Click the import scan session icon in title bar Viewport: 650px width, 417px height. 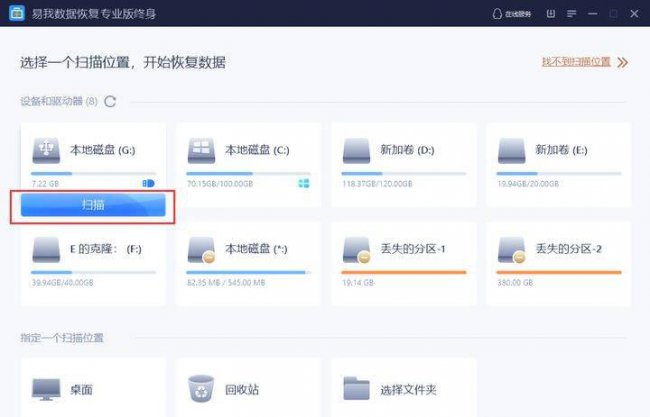[551, 14]
